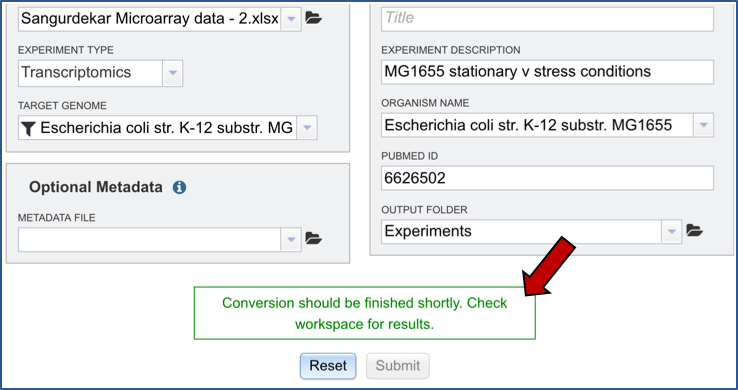Image resolution: width=738 pixels, height=390 pixels.
Task: Click the Reset button
Action: click(x=328, y=366)
